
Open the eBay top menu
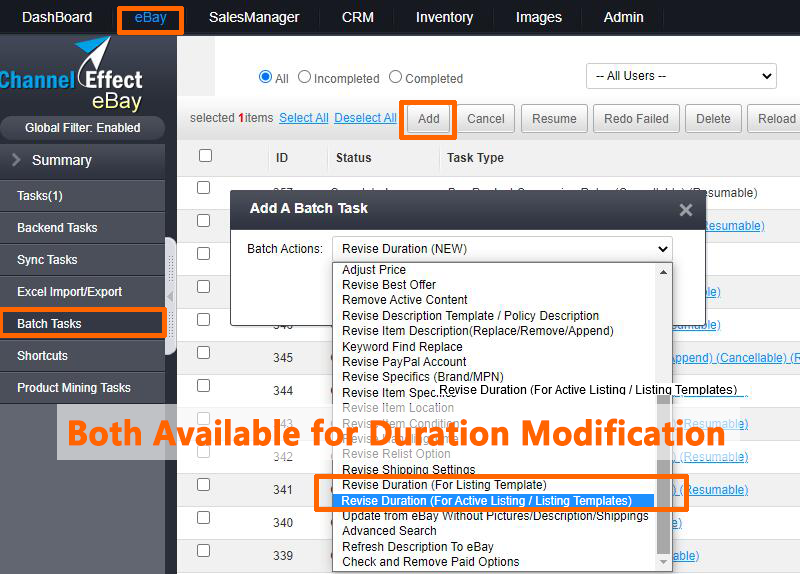pos(151,17)
